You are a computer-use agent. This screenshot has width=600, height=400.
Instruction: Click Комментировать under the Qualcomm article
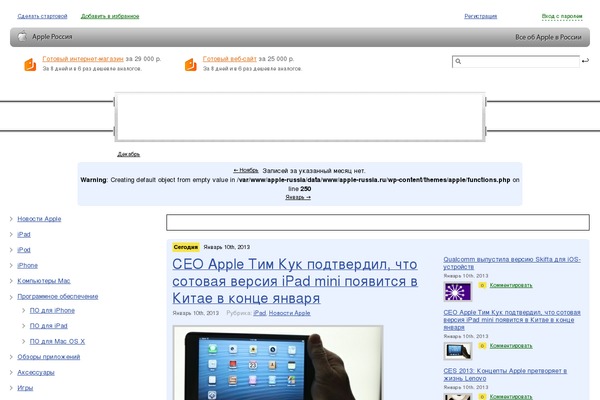click(x=511, y=285)
